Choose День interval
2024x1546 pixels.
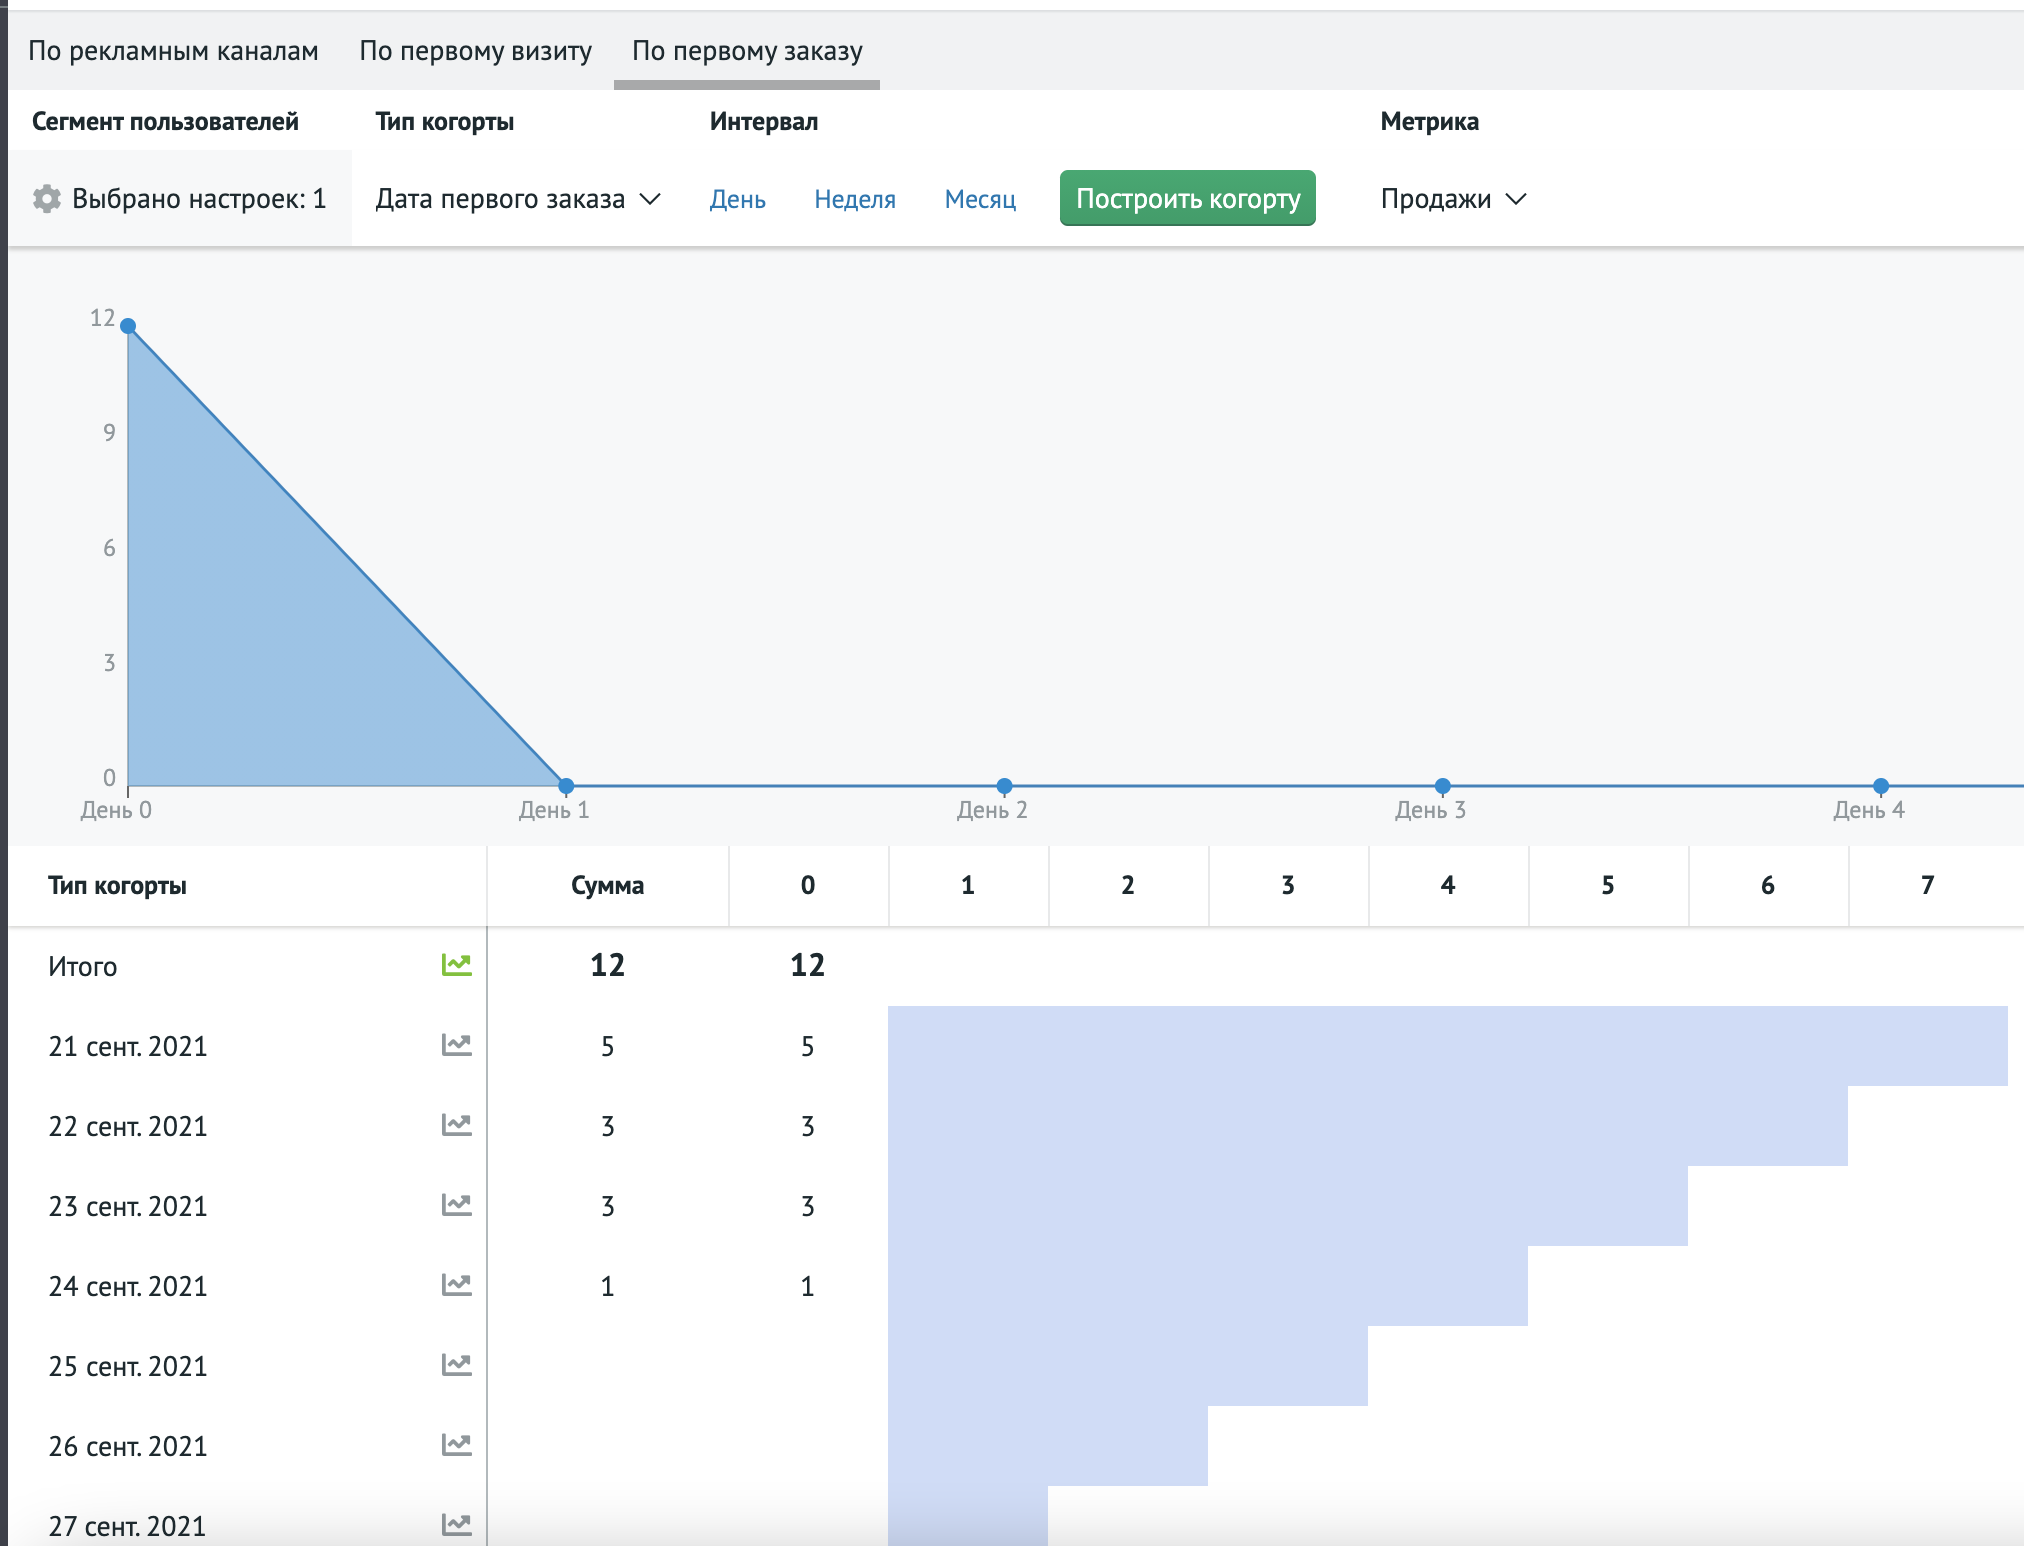(738, 199)
